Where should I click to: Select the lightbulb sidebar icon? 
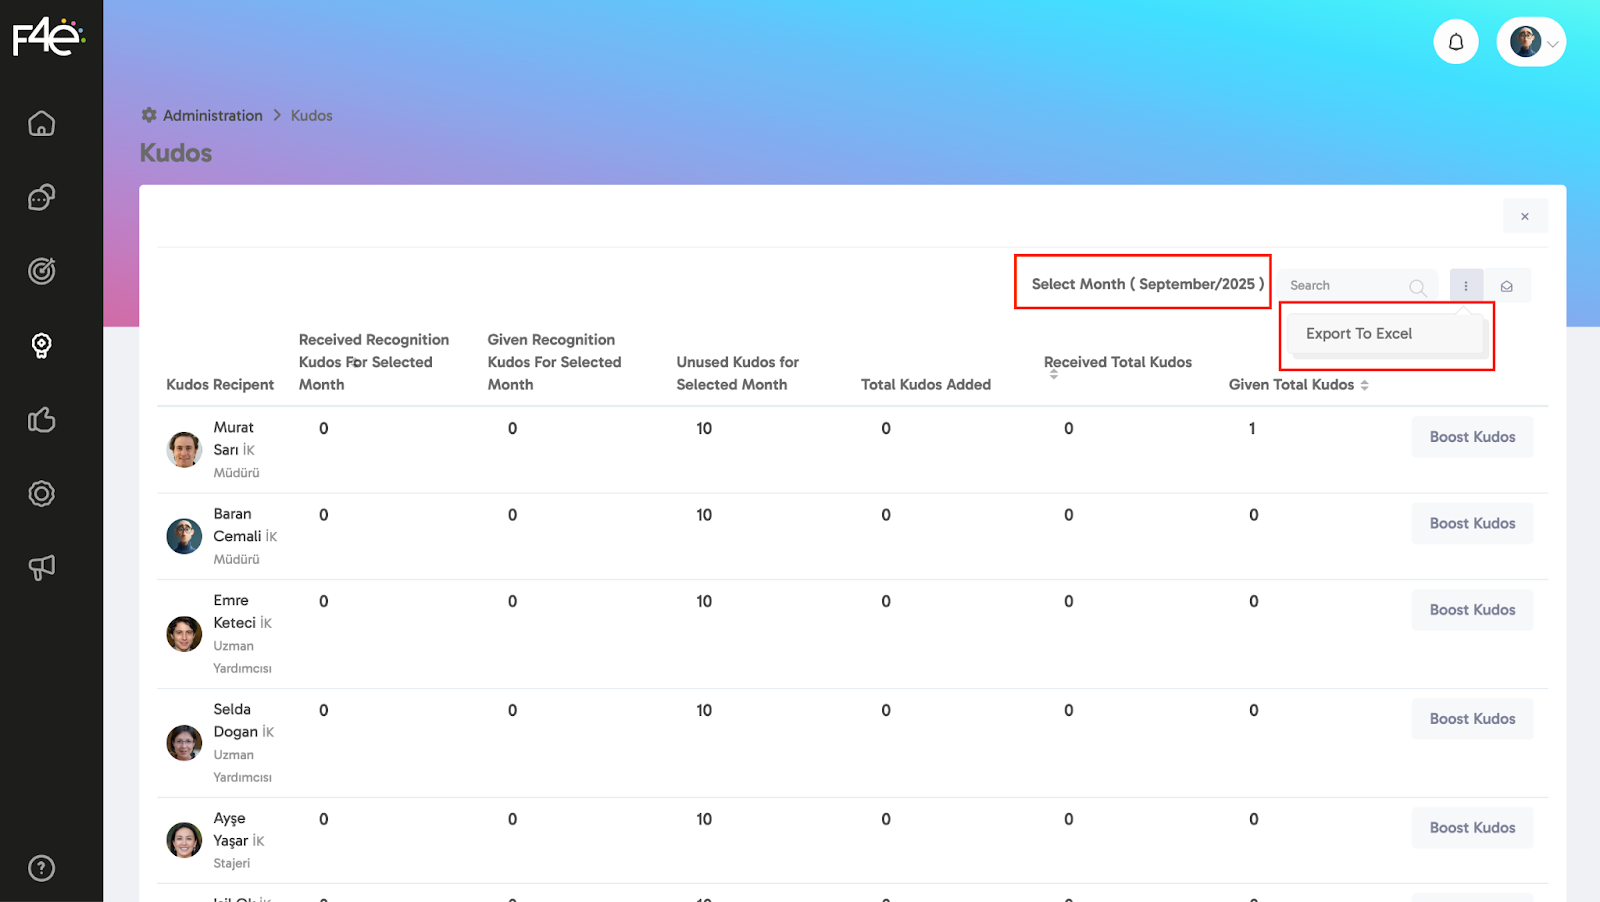point(41,346)
